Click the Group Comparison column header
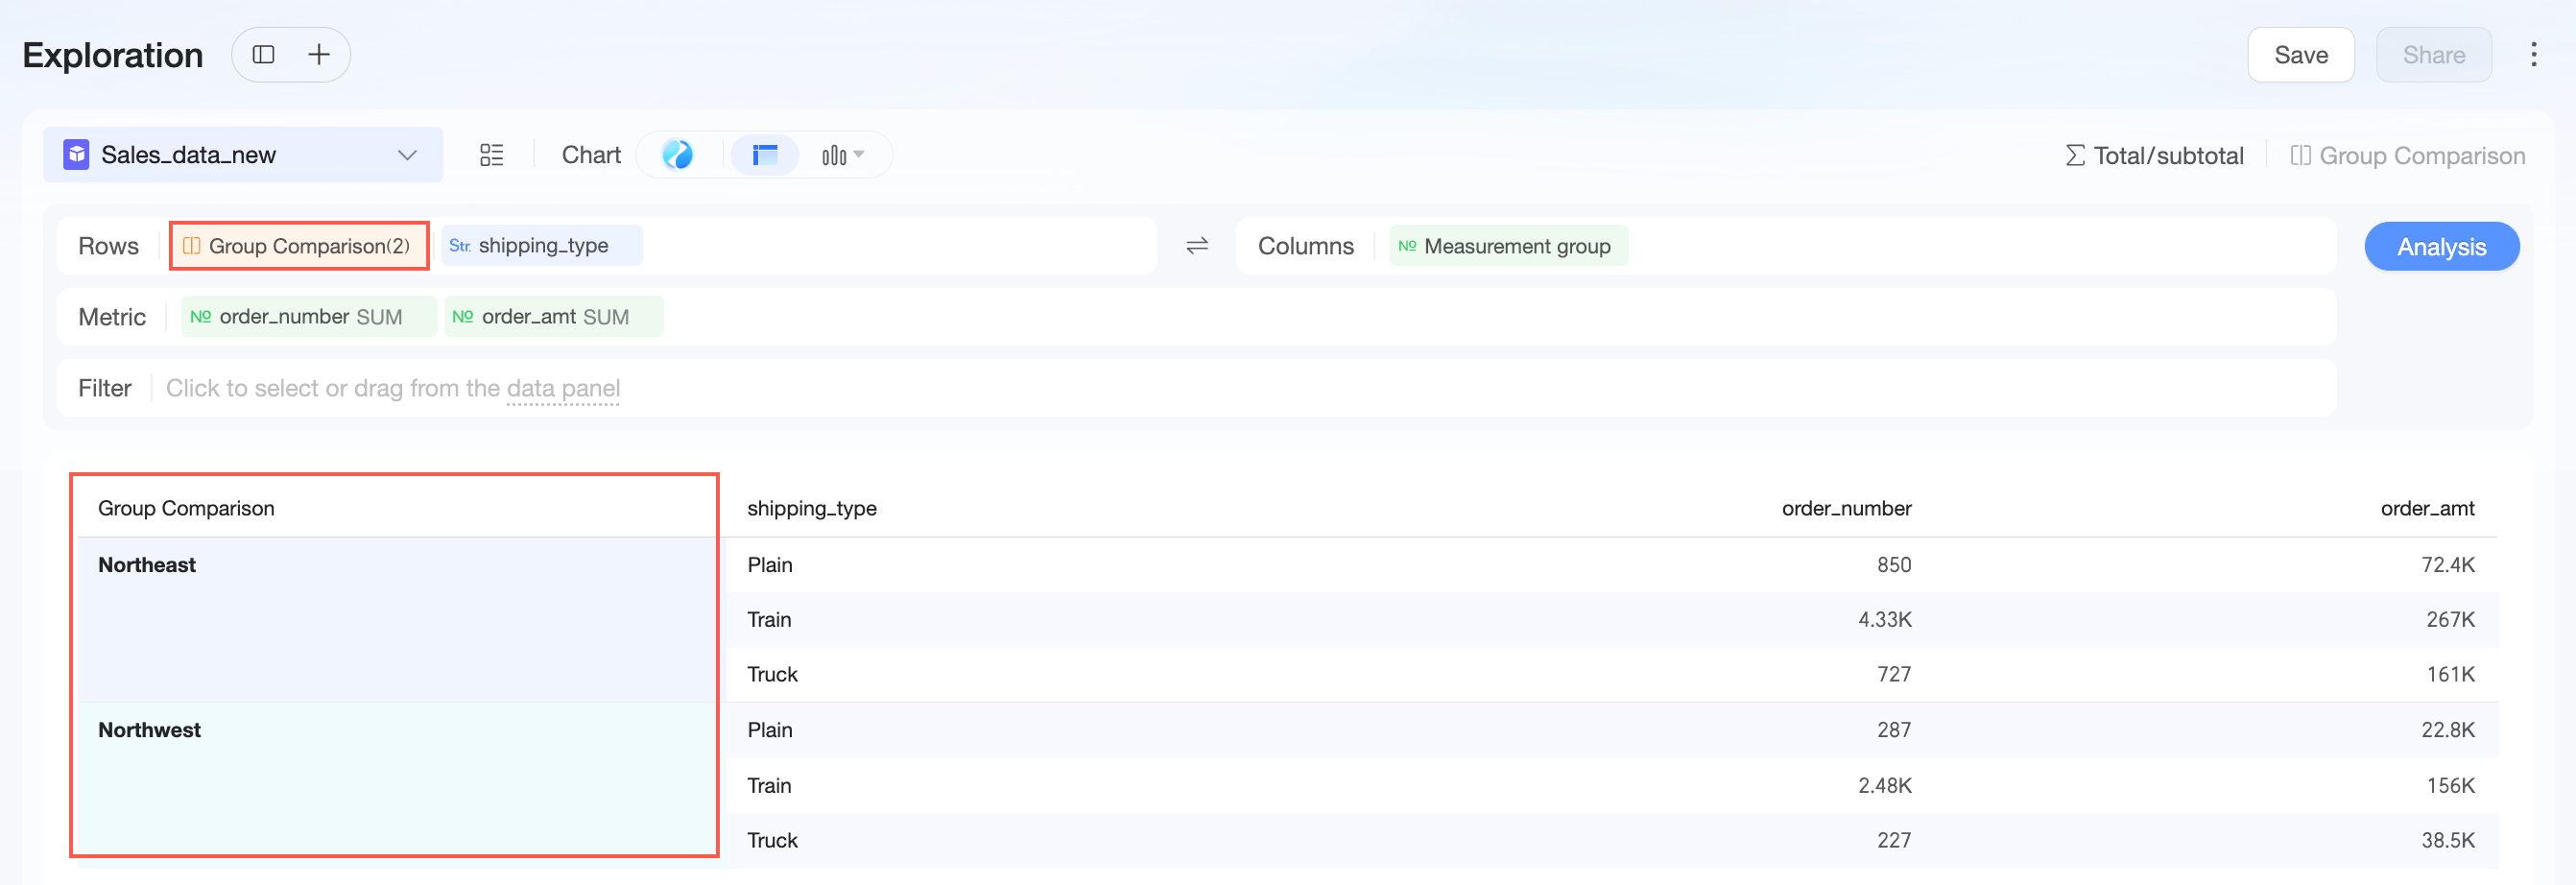The image size is (2576, 885). click(186, 508)
